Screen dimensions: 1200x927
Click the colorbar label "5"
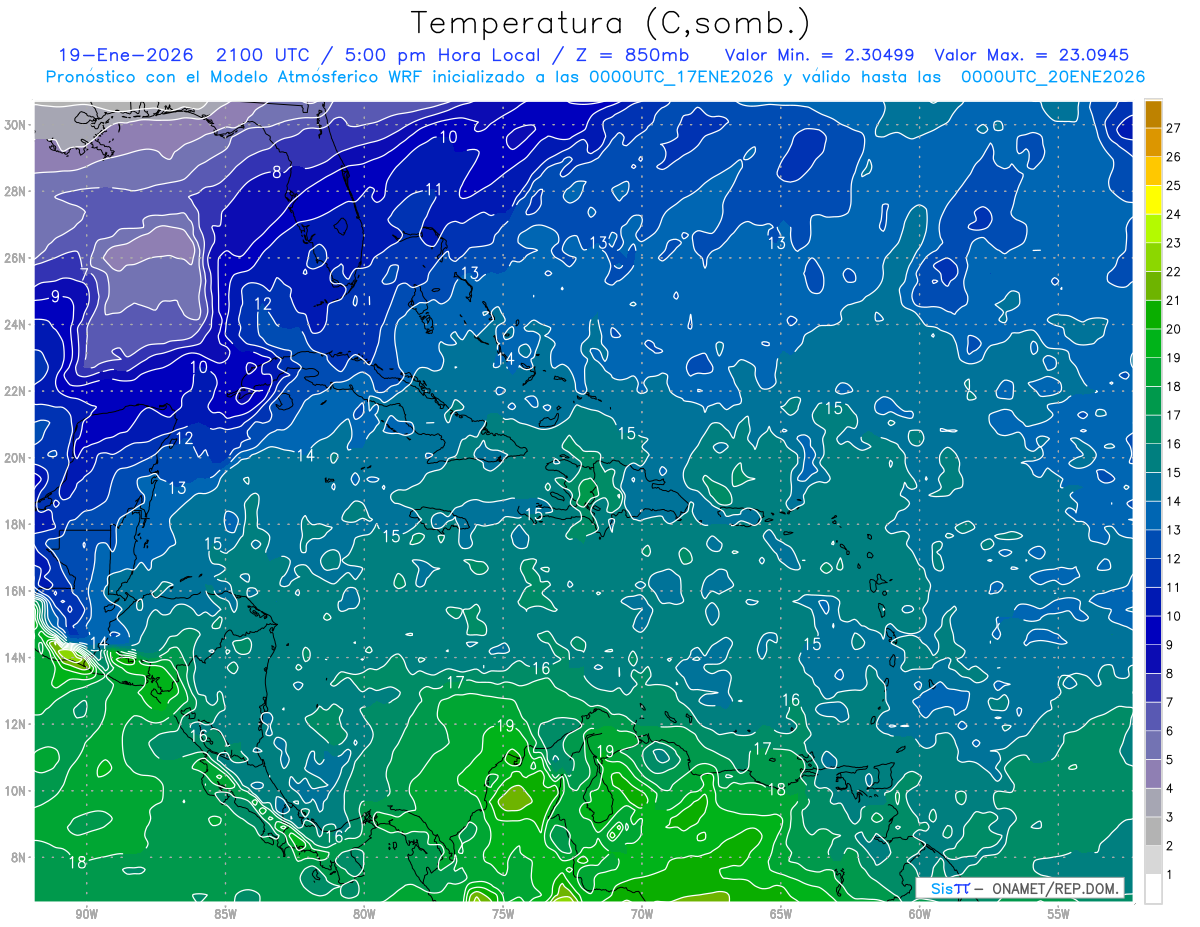pyautogui.click(x=1169, y=760)
